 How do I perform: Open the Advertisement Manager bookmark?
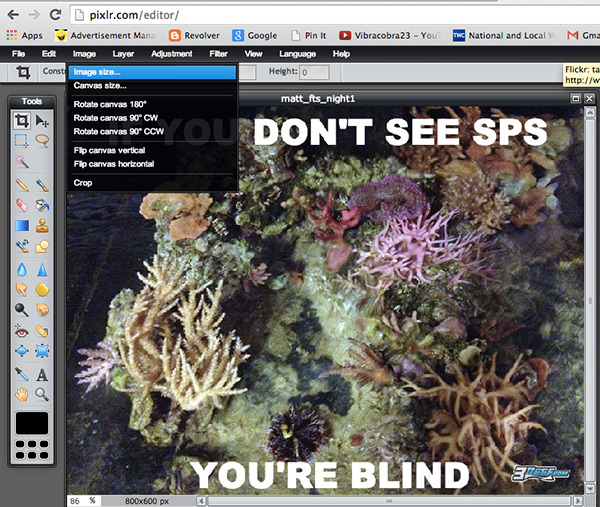105,36
